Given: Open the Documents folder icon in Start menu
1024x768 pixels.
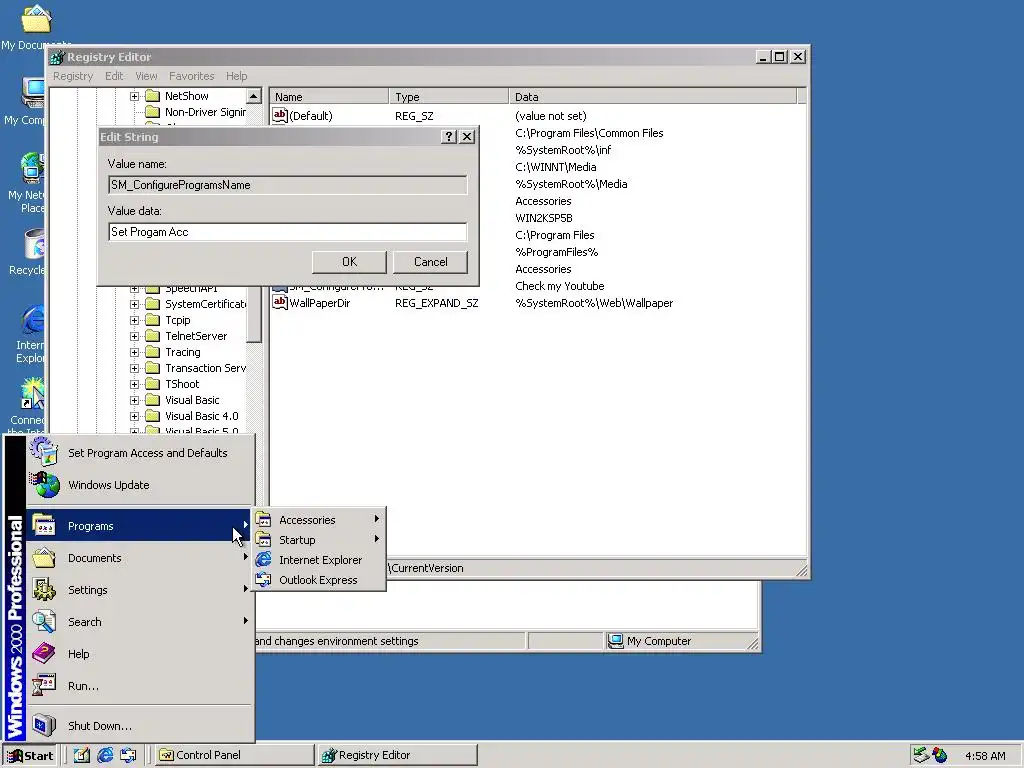Looking at the screenshot, I should [44, 558].
